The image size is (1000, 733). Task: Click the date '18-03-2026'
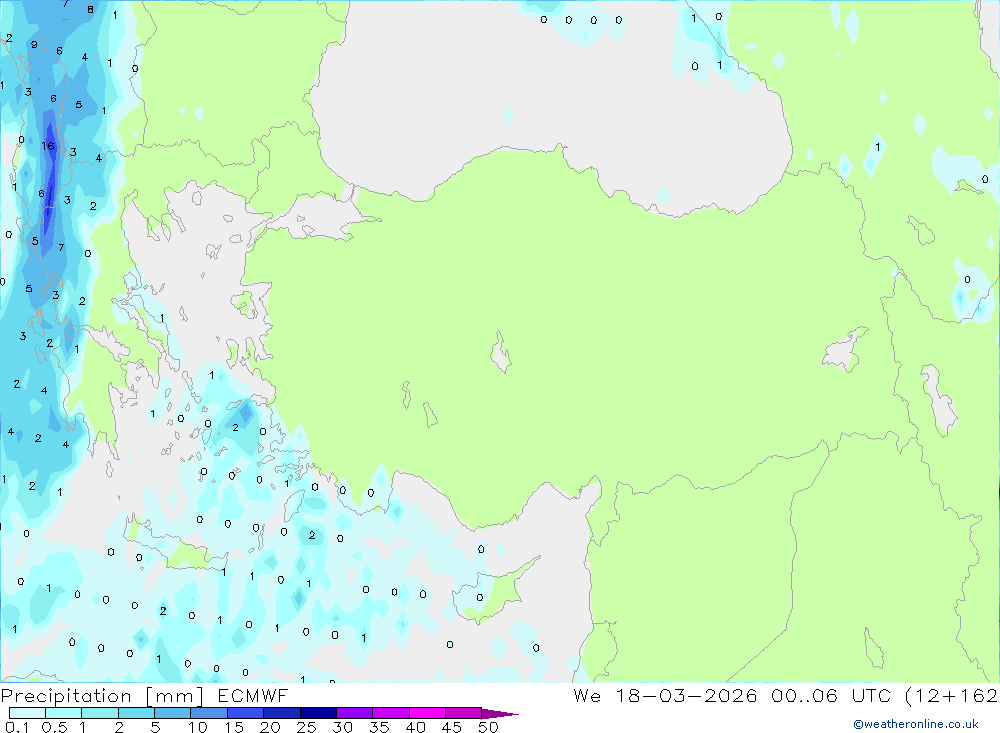(x=686, y=695)
